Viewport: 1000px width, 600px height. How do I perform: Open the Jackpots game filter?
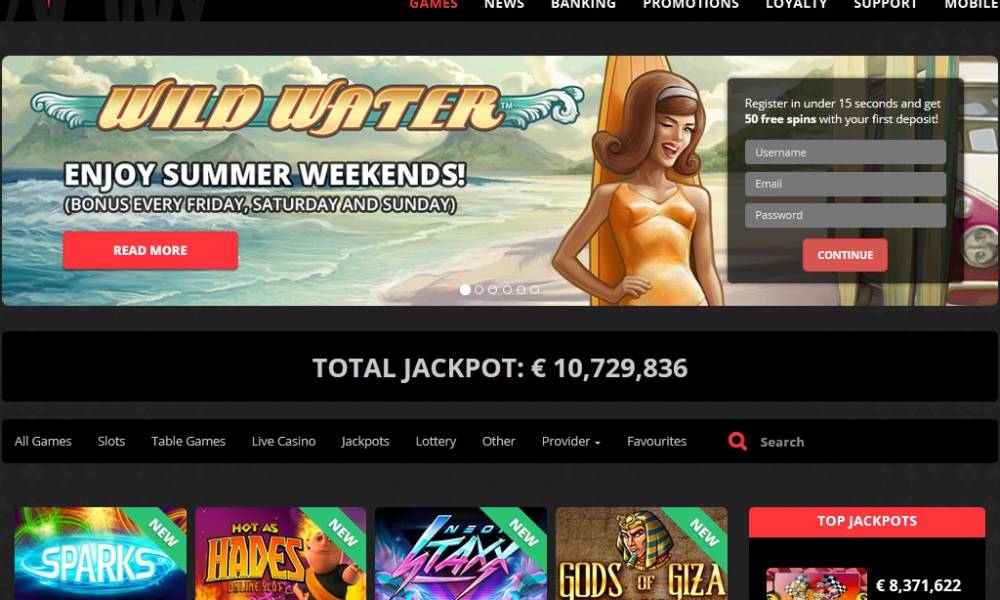[x=365, y=441]
